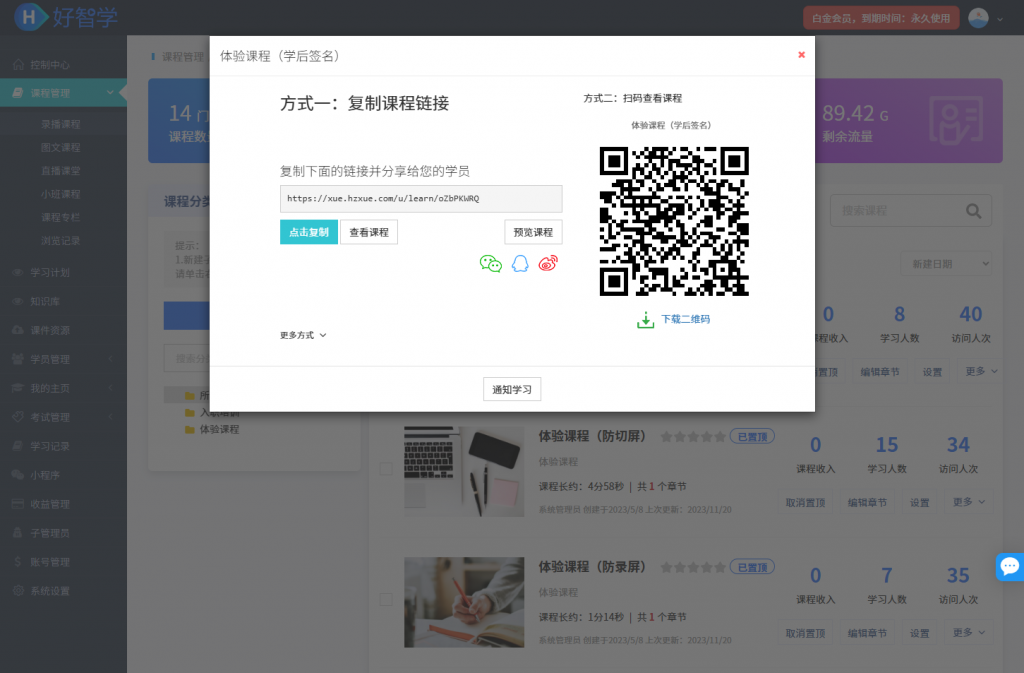Click the 收益管理 sidebar icon
Screen dimensions: 1024x673
18,504
